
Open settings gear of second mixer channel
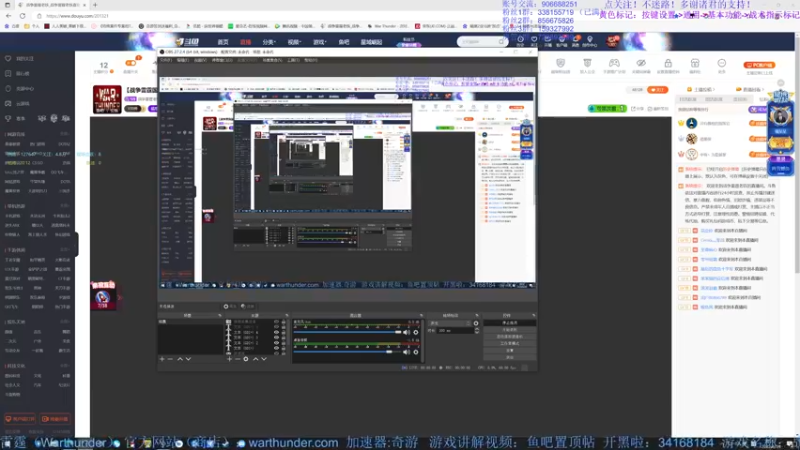[416, 352]
